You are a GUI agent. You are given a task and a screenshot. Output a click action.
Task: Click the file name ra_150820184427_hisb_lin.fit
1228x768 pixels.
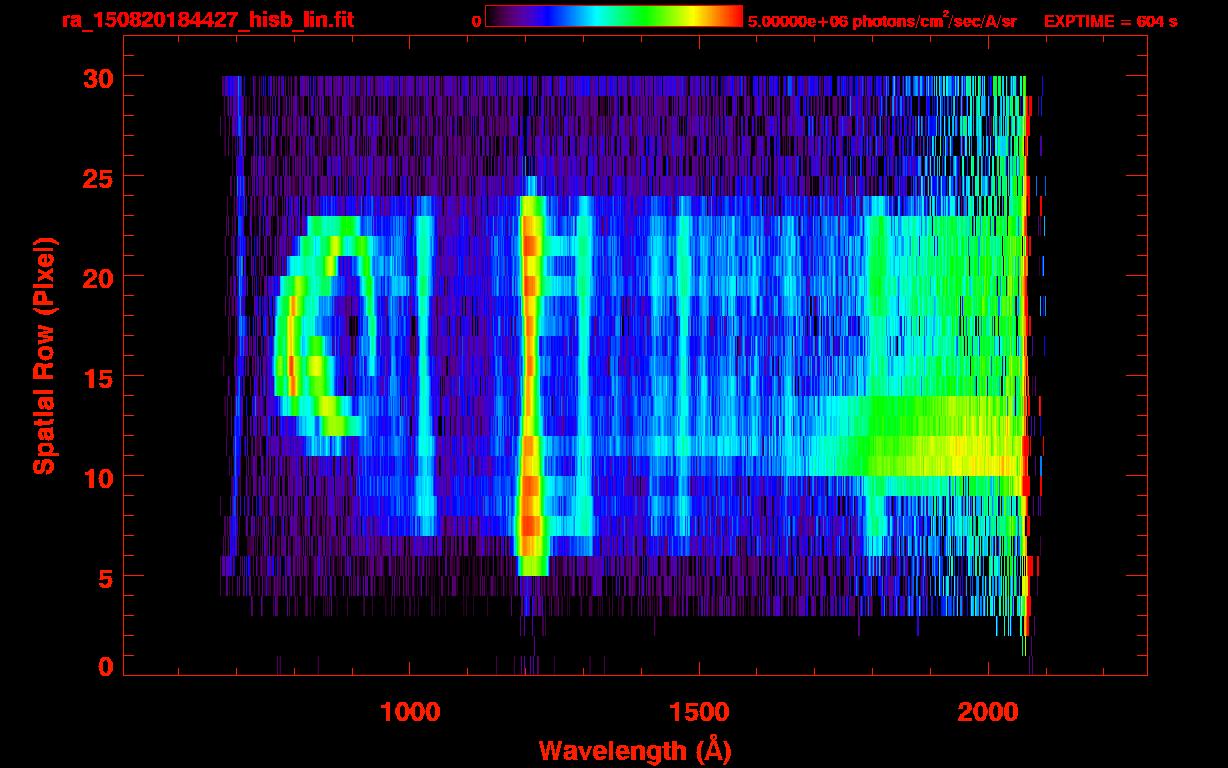tap(207, 20)
